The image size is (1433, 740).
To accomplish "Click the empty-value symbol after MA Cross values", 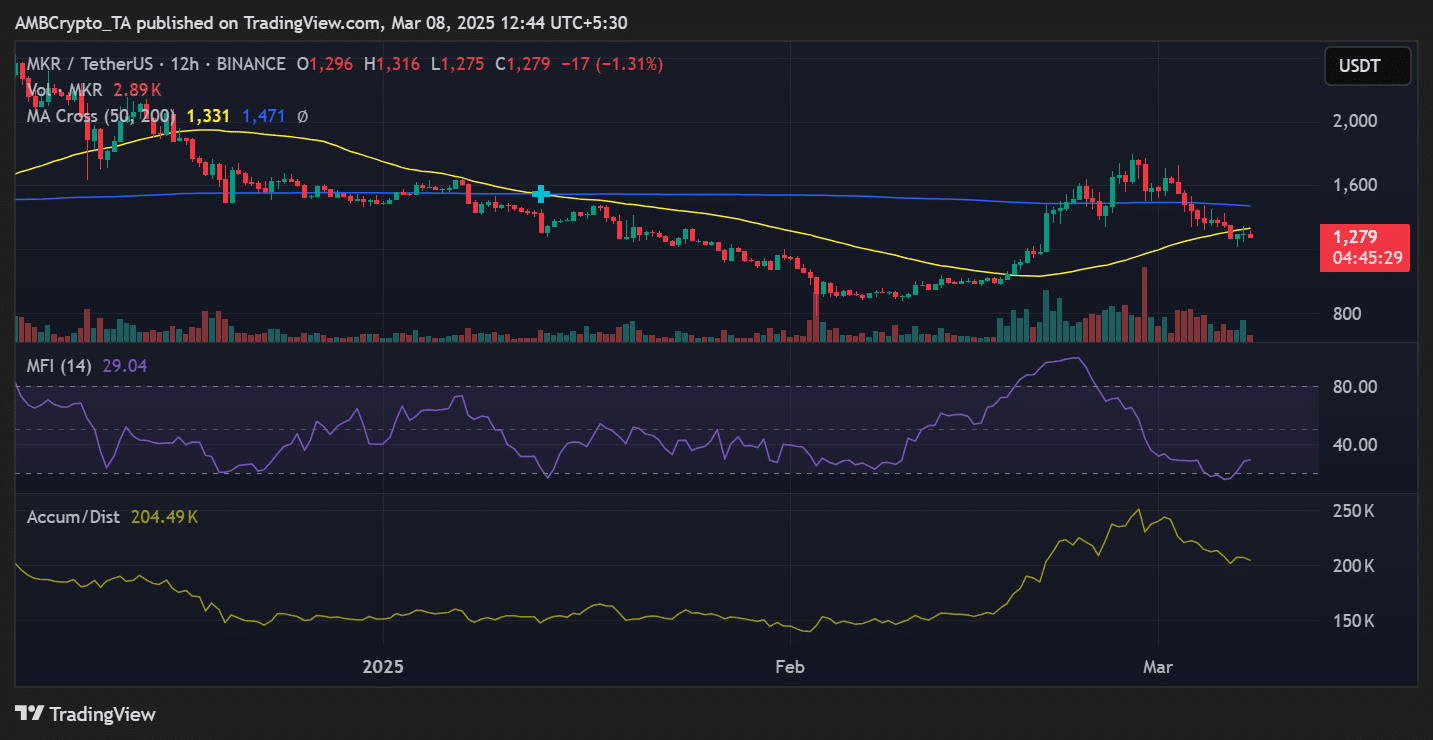I will 303,116.
